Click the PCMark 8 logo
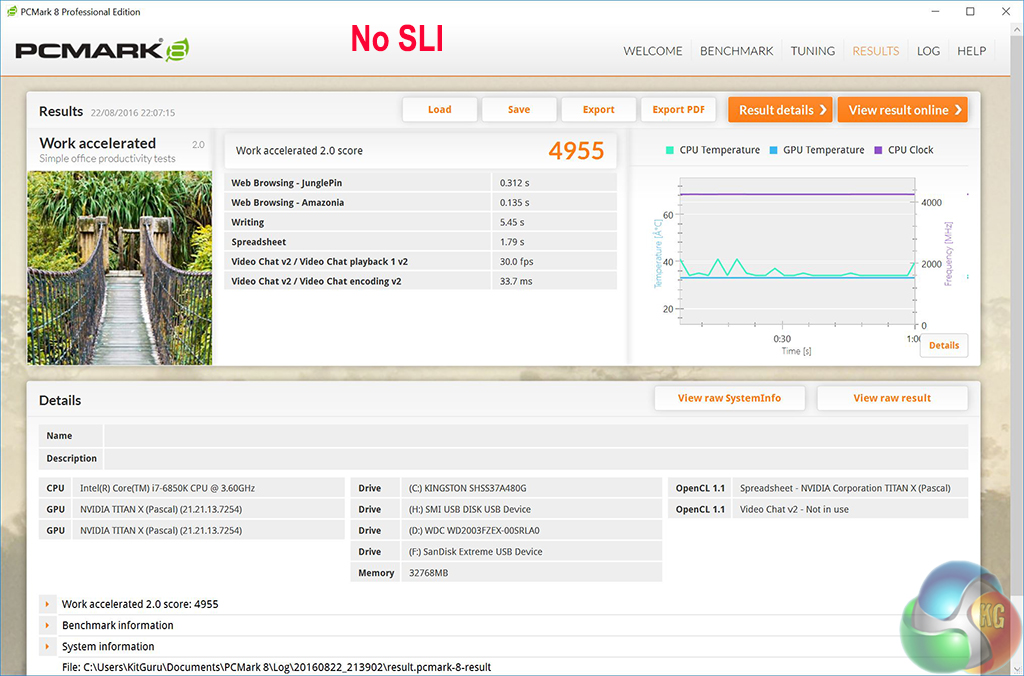This screenshot has height=676, width=1024. [102, 51]
